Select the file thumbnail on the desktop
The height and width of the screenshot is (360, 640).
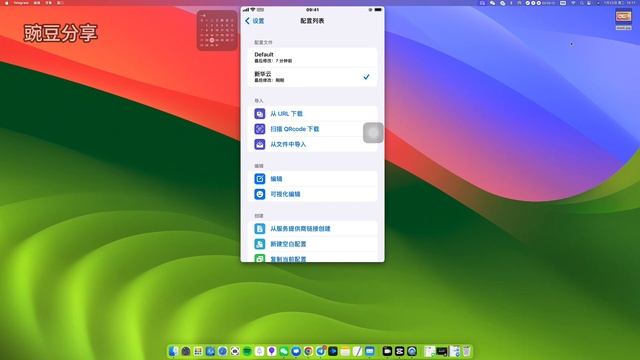(623, 17)
